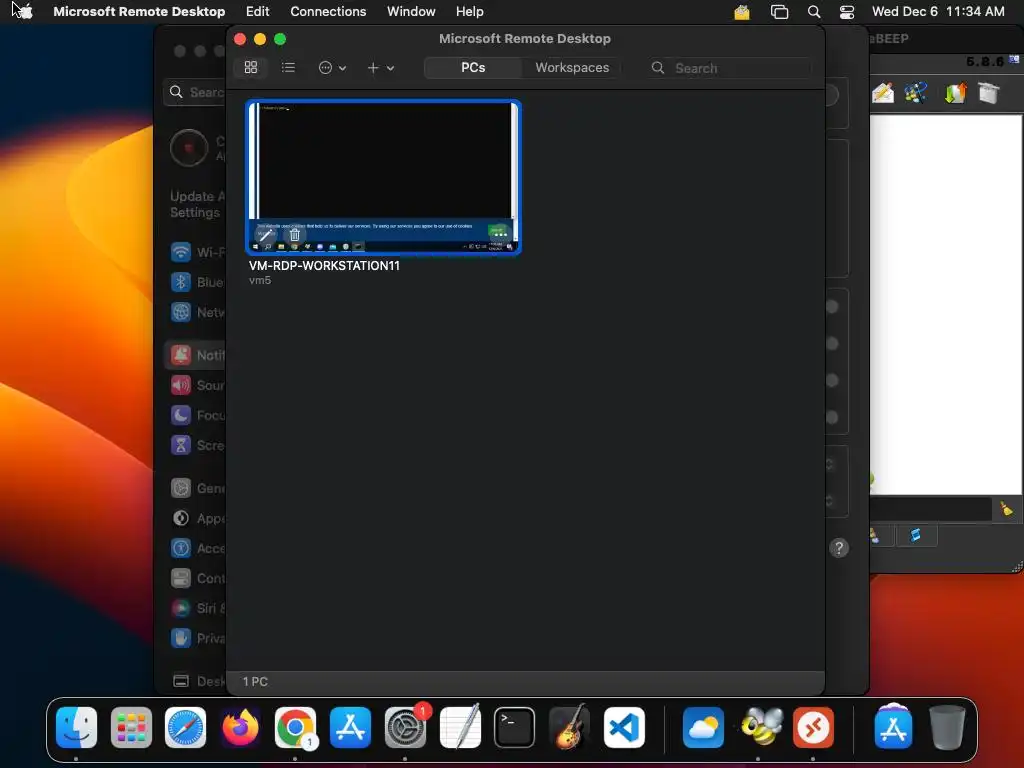The image size is (1024, 768).
Task: Open Control Center from menu bar
Action: pos(847,12)
